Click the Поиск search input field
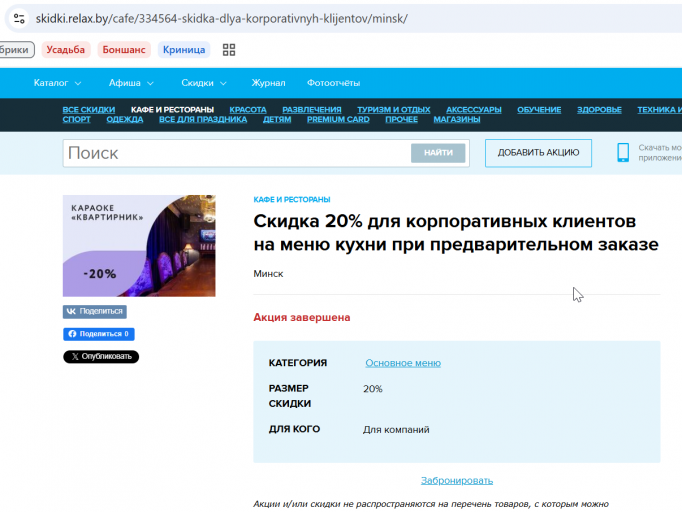 point(237,153)
